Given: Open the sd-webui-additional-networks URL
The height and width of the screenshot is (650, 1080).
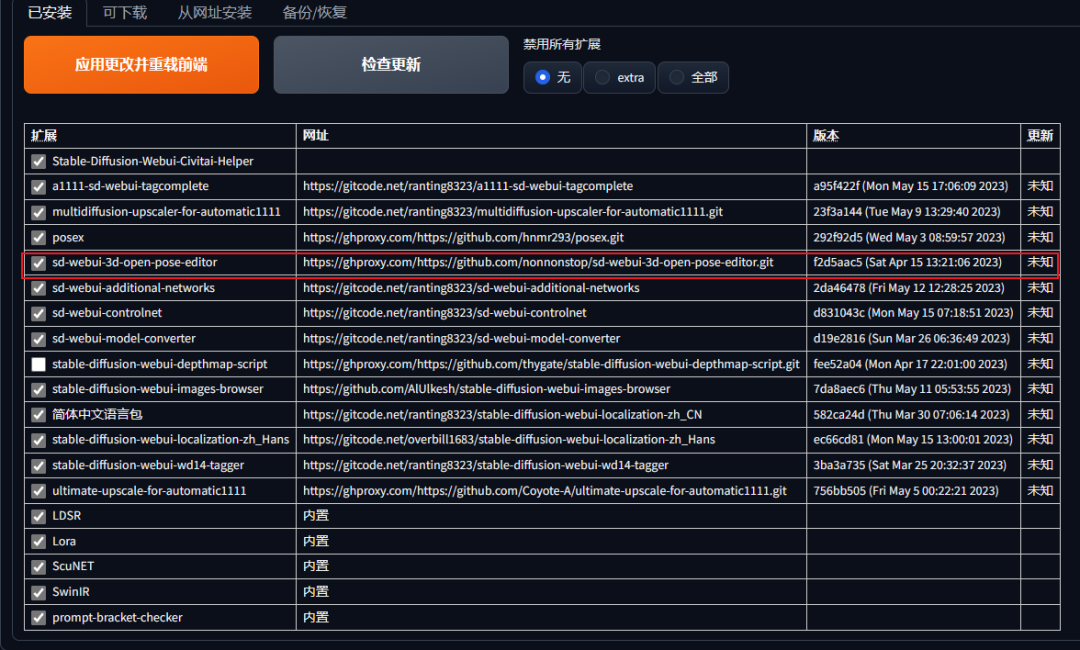Looking at the screenshot, I should tap(471, 288).
